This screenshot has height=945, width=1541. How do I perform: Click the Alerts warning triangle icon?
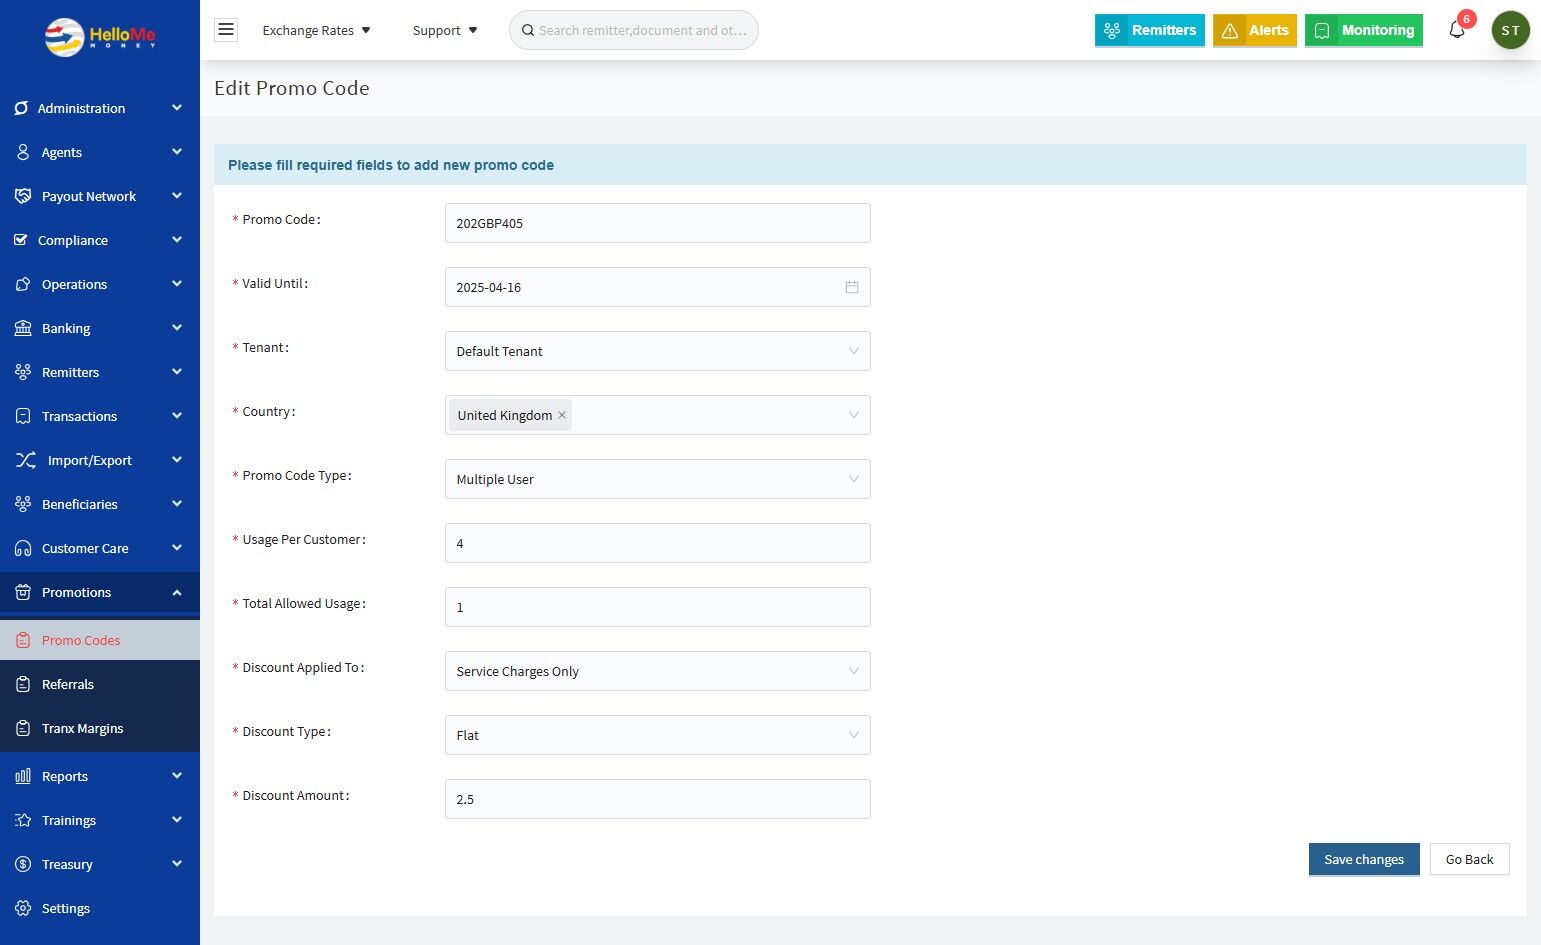point(1230,31)
